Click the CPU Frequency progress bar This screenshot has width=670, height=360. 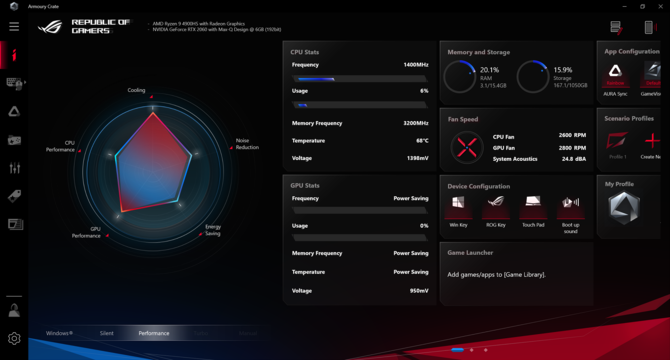359,79
